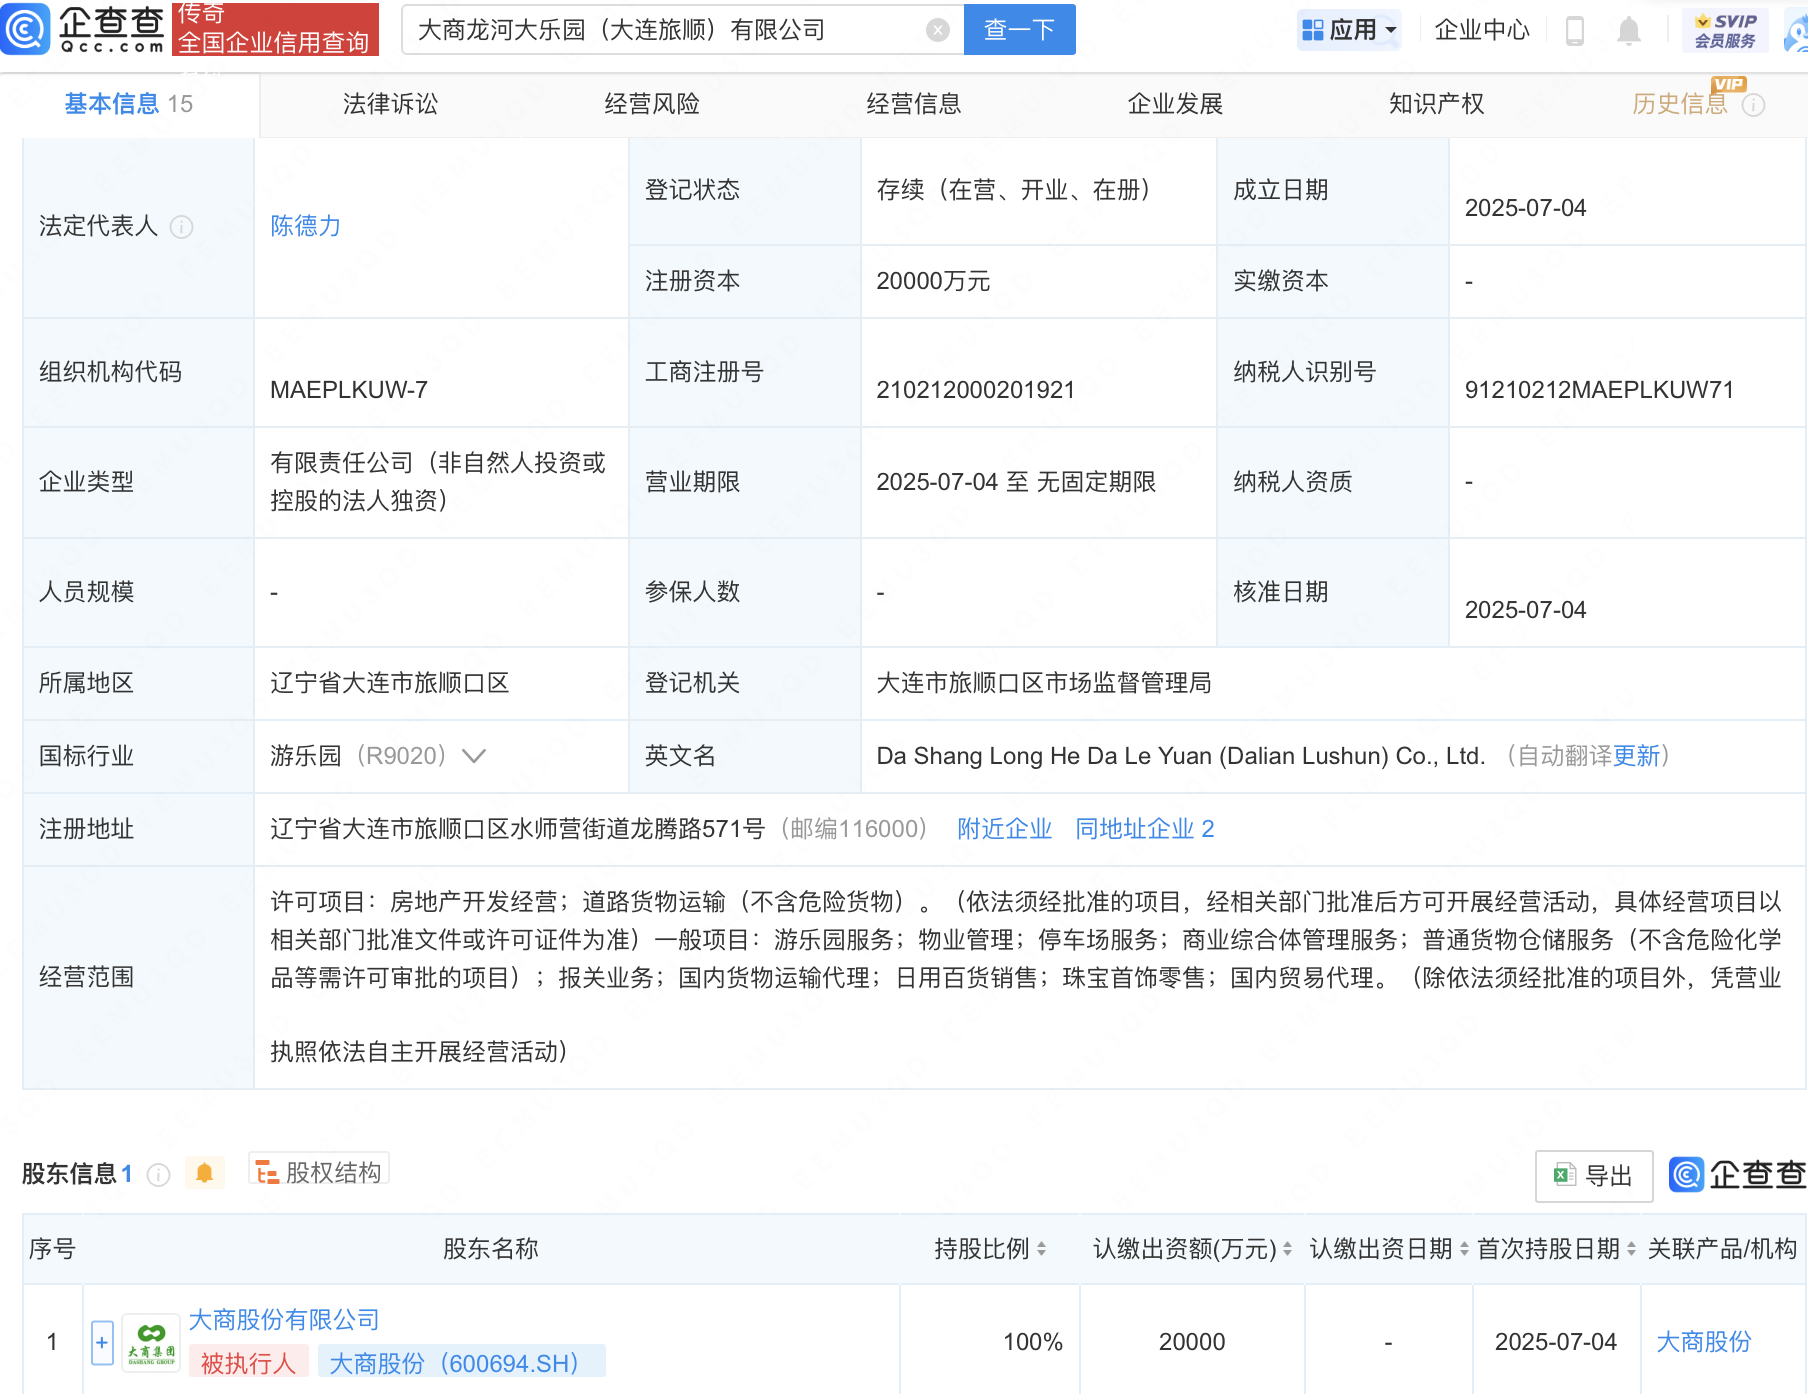Click the 辽宁省大连市旅顺口区 region value
The width and height of the screenshot is (1808, 1394).
pos(389,683)
